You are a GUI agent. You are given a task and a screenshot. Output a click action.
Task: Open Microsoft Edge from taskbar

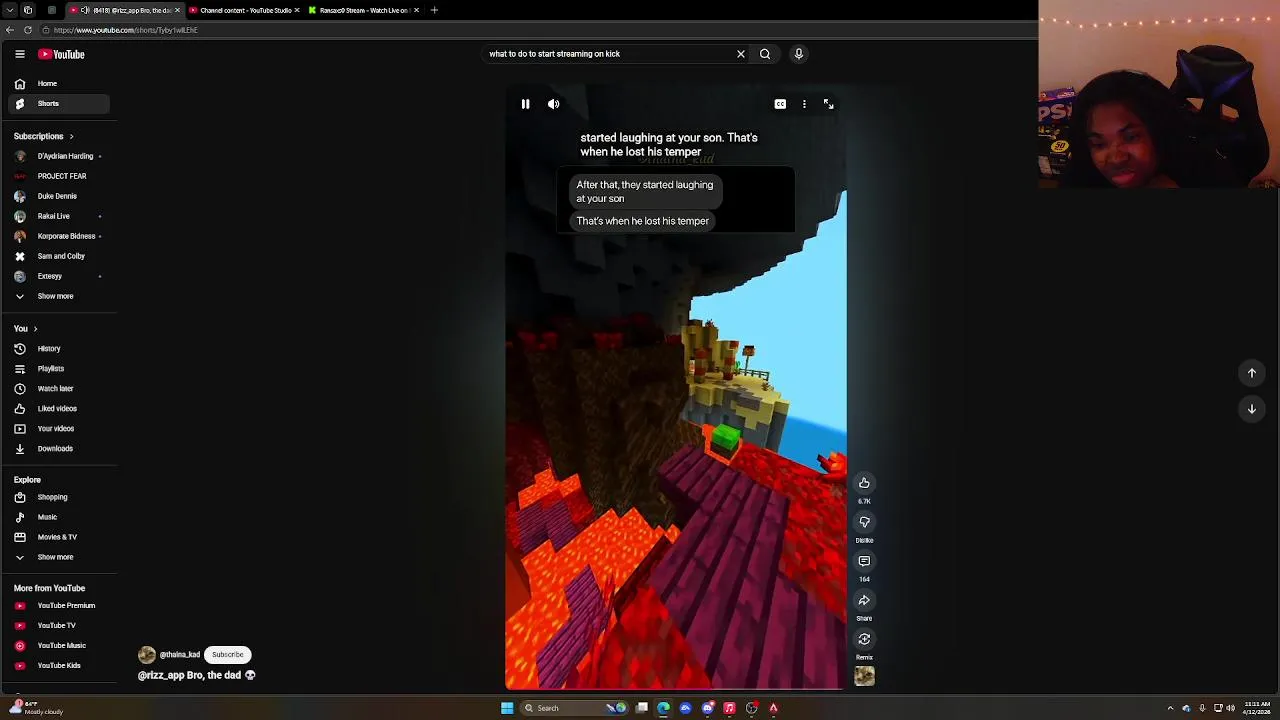pos(663,708)
